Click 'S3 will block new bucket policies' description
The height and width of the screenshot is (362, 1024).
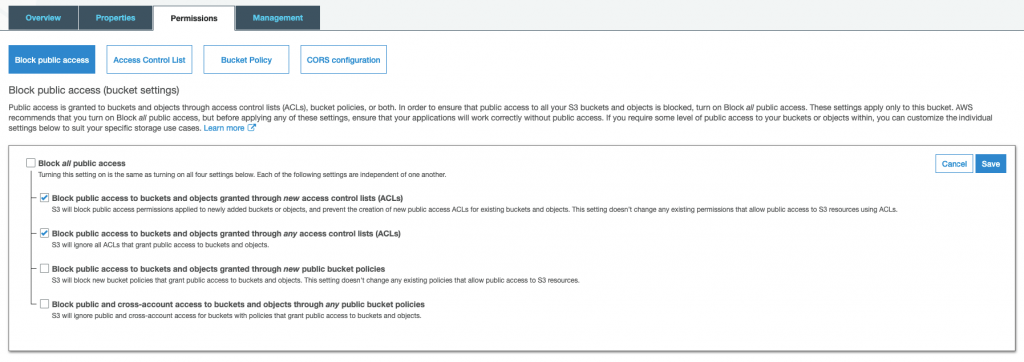click(315, 280)
